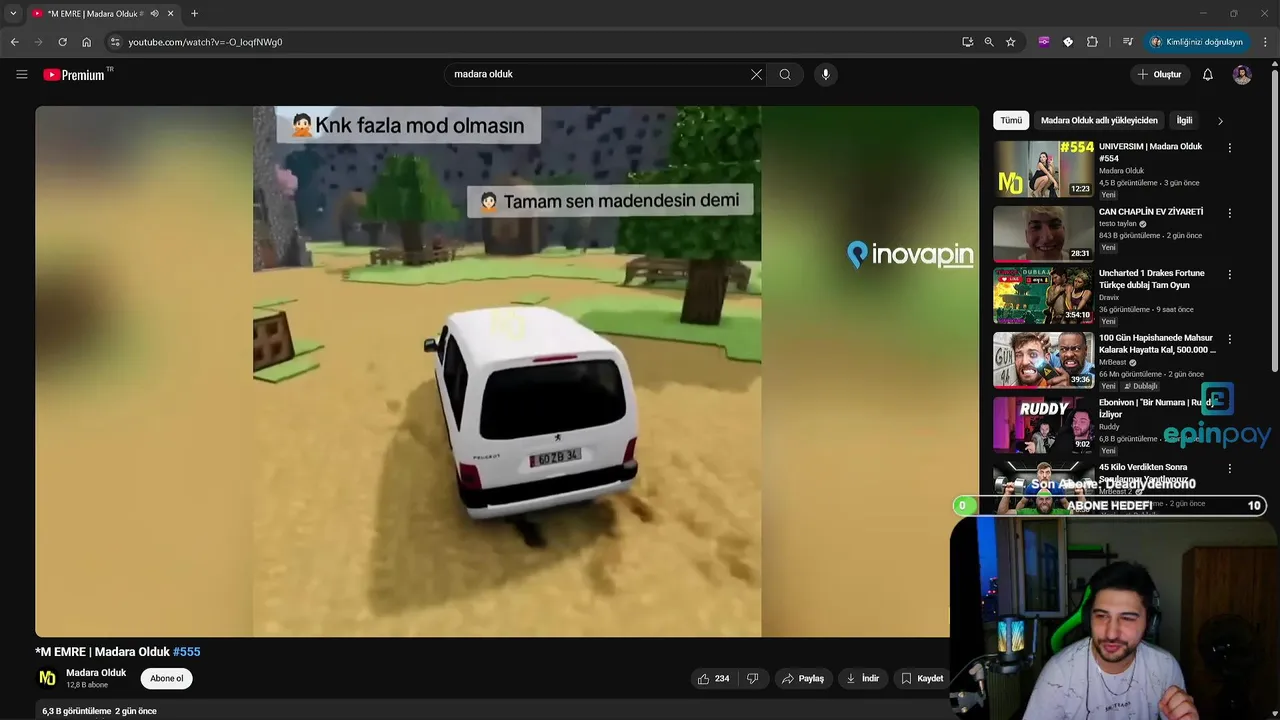The height and width of the screenshot is (720, 1280).
Task: Open the browser home page
Action: click(87, 42)
